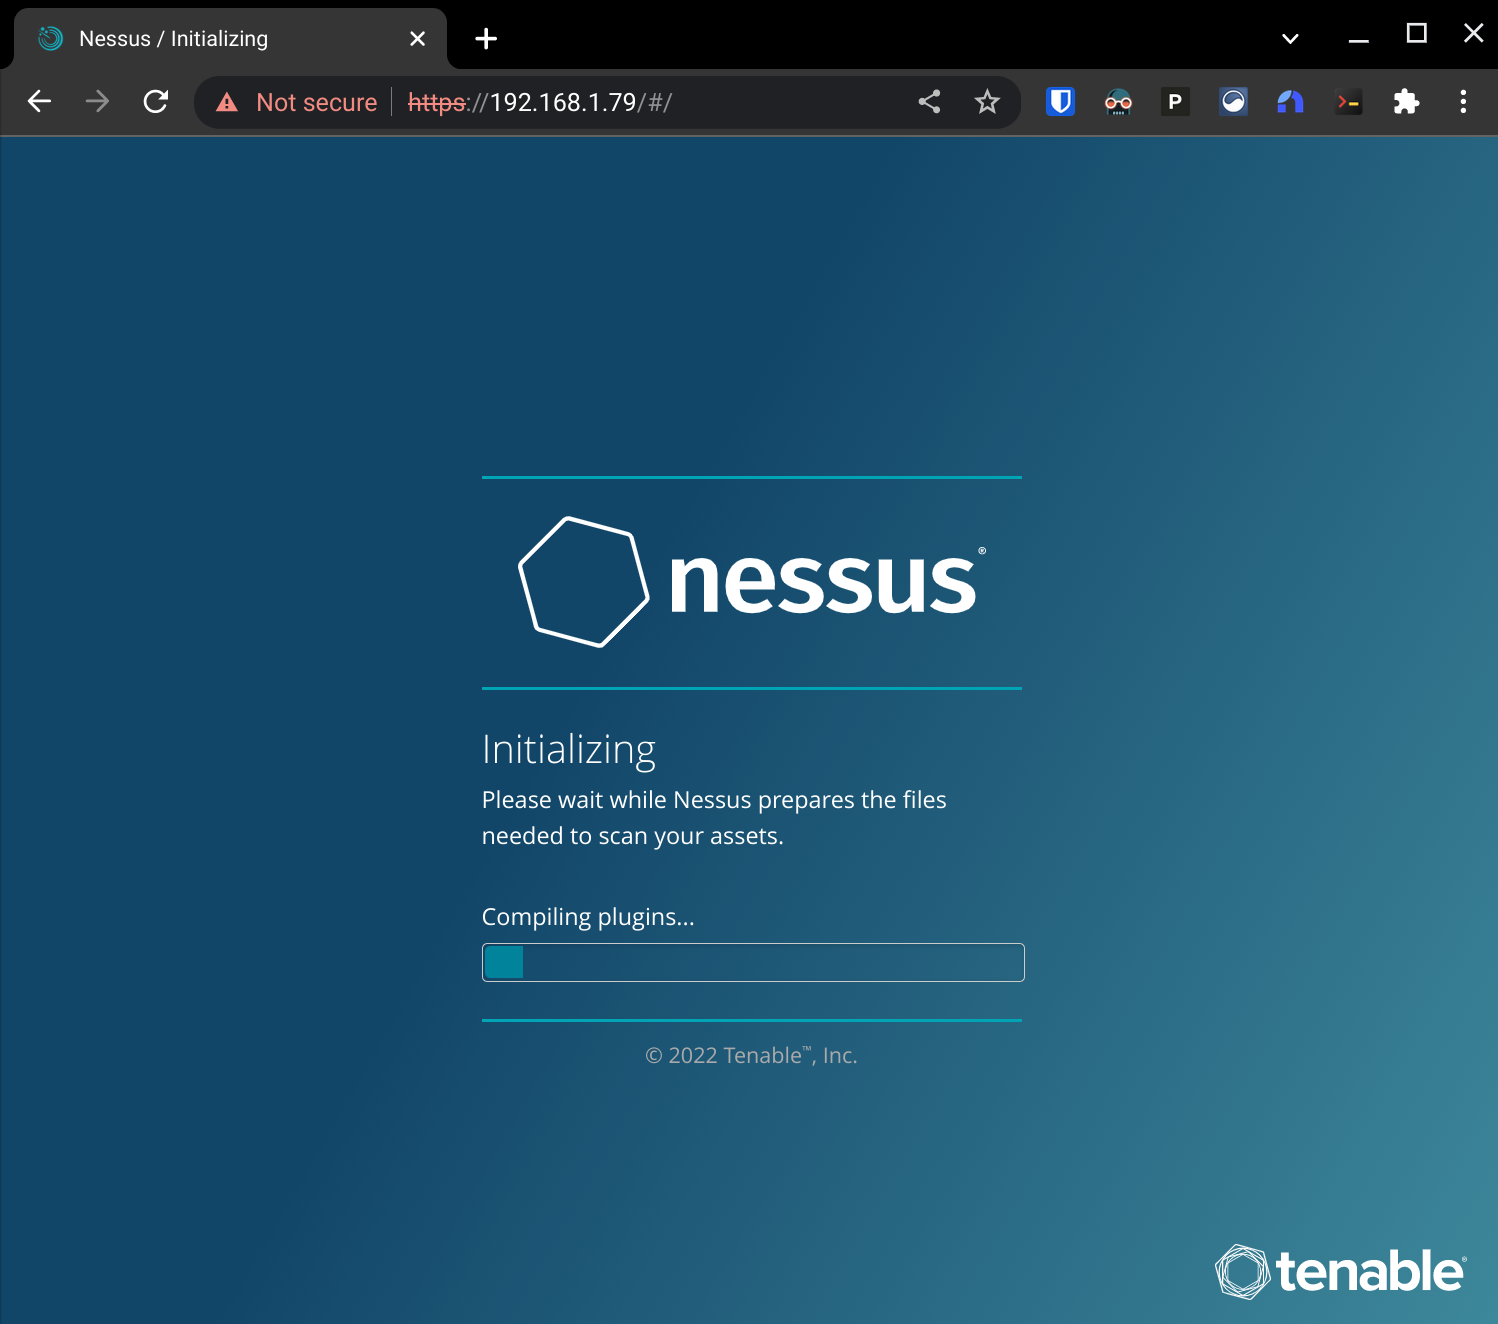
Task: Close the Nessus / Initializing tab
Action: click(418, 39)
